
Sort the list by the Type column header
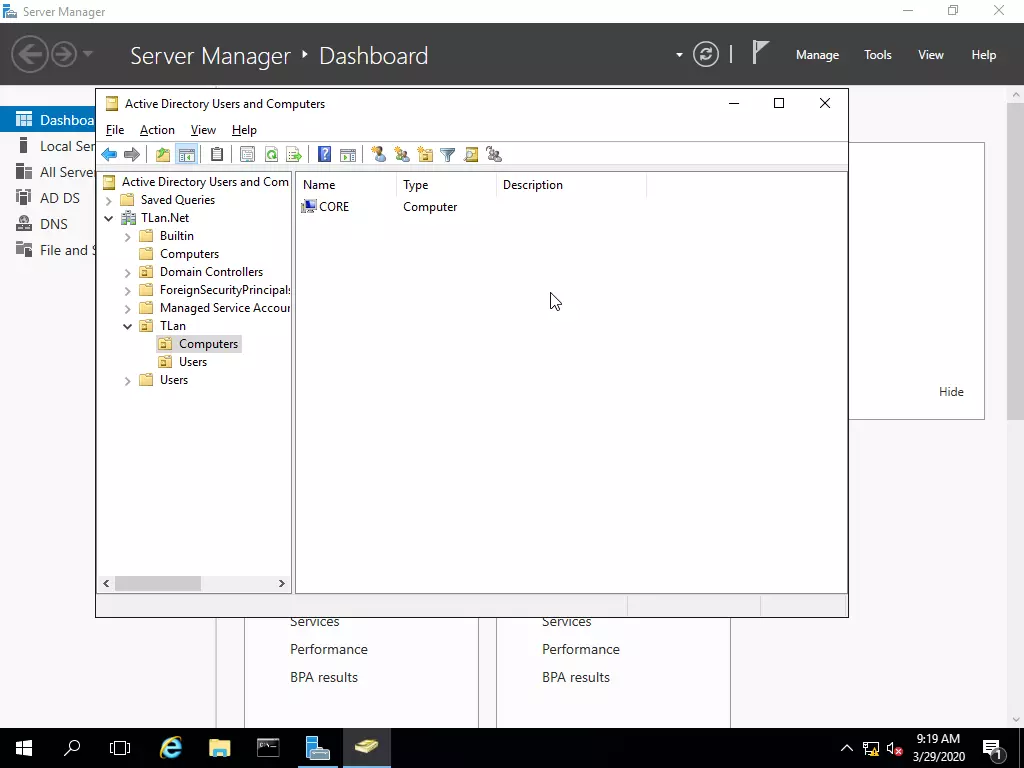[446, 185]
